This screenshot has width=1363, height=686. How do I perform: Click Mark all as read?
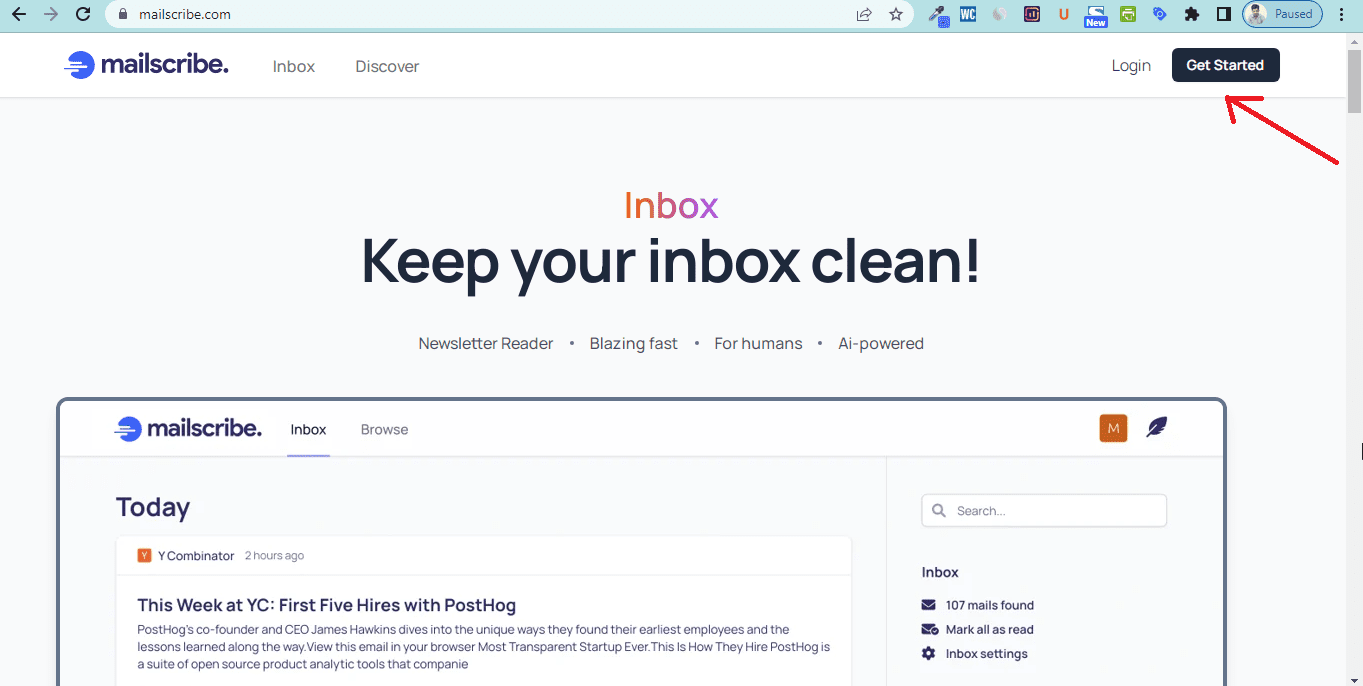989,629
